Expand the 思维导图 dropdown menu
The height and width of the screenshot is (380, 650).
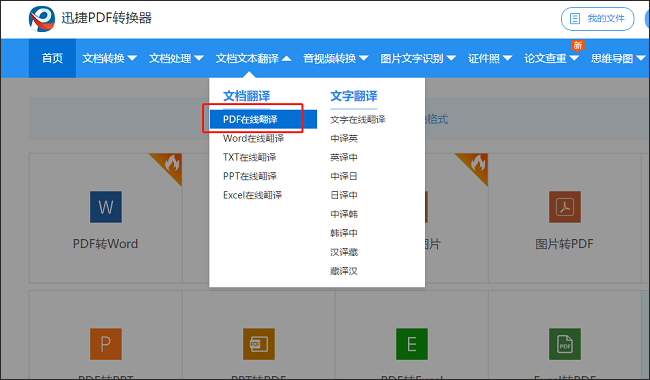[618, 58]
